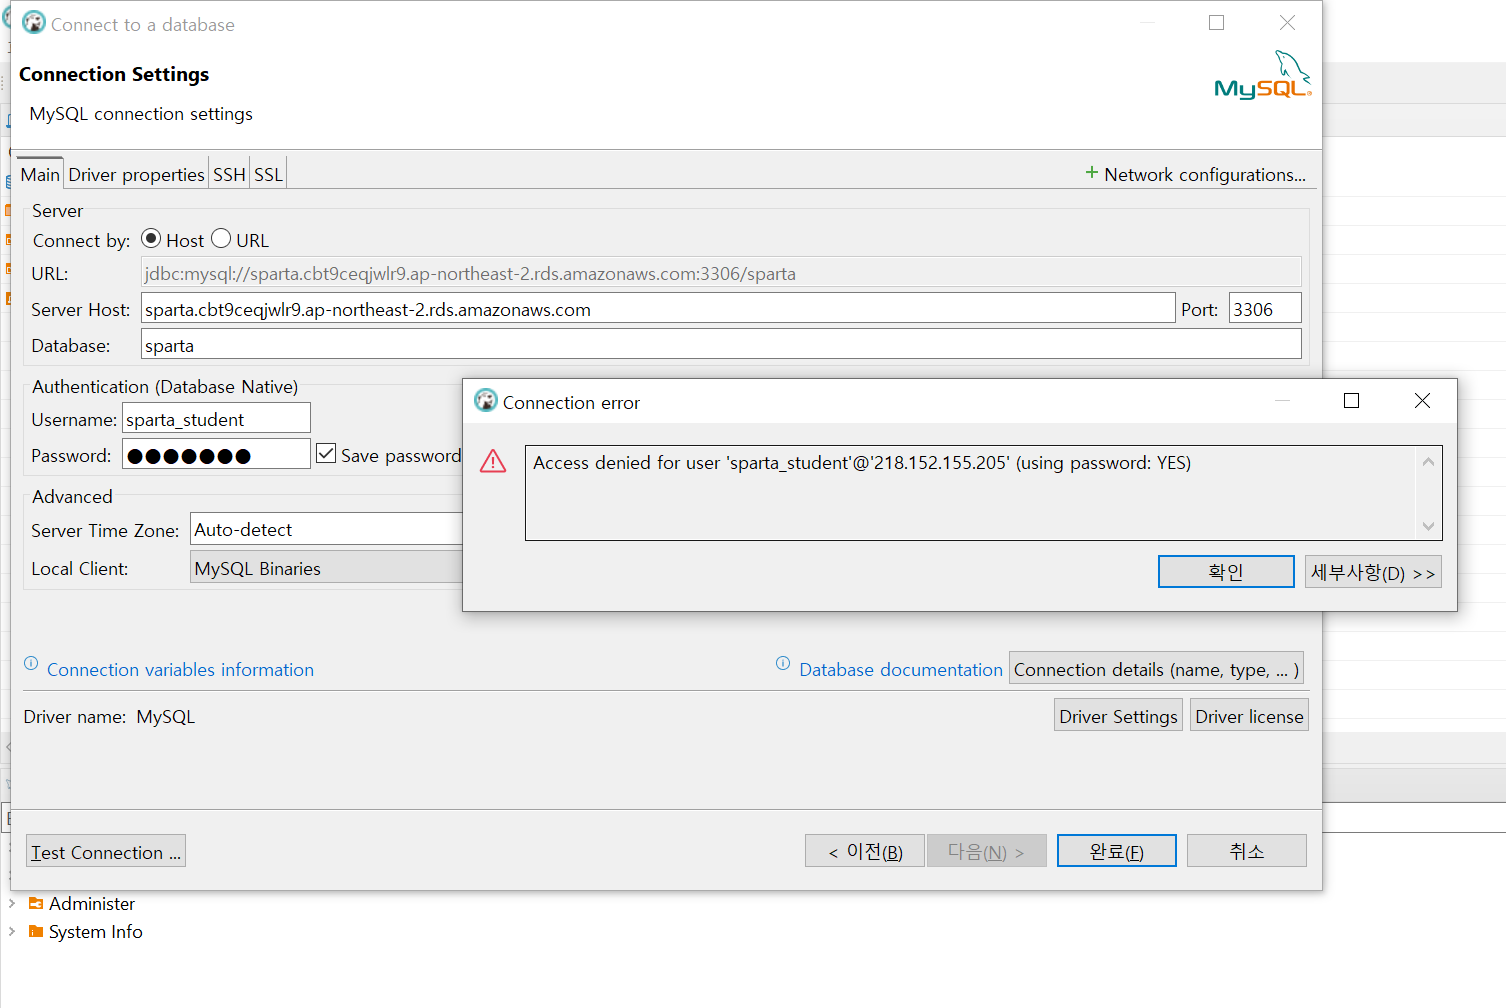
Task: Select the System Info tree item
Action: click(96, 931)
